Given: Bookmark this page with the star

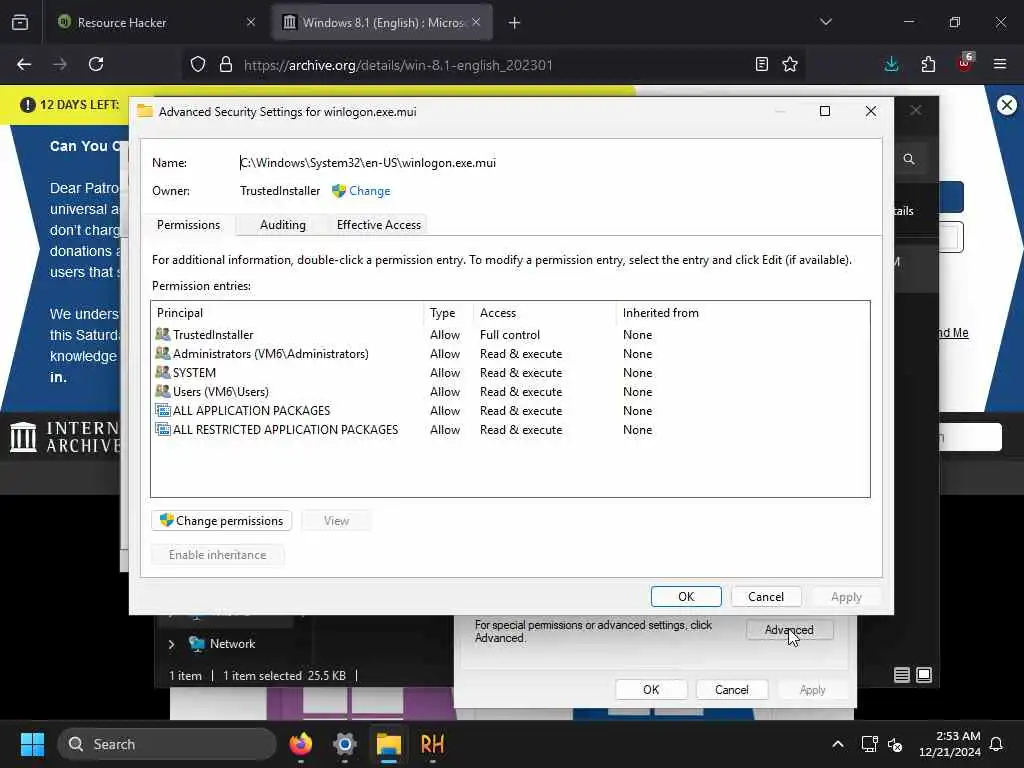Looking at the screenshot, I should coord(790,64).
